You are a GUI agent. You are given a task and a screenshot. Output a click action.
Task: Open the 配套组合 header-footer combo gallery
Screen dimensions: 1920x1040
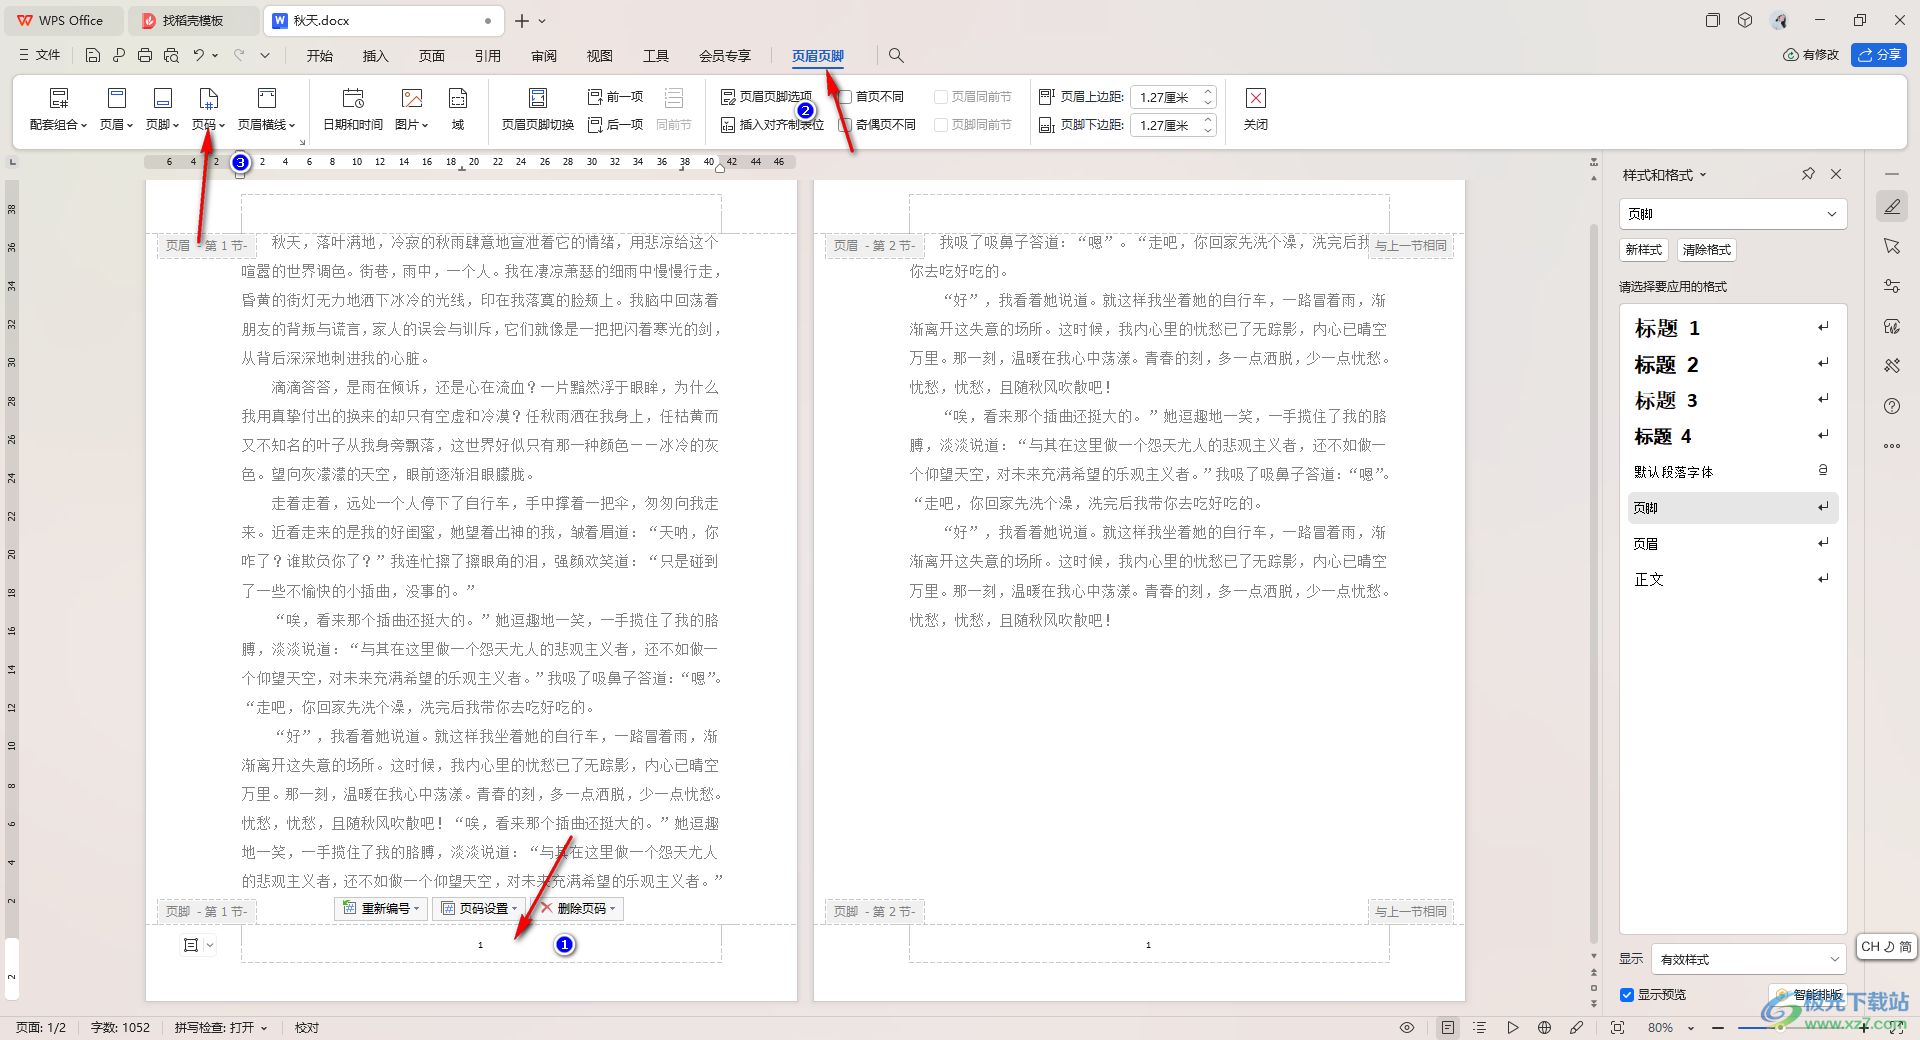[58, 109]
